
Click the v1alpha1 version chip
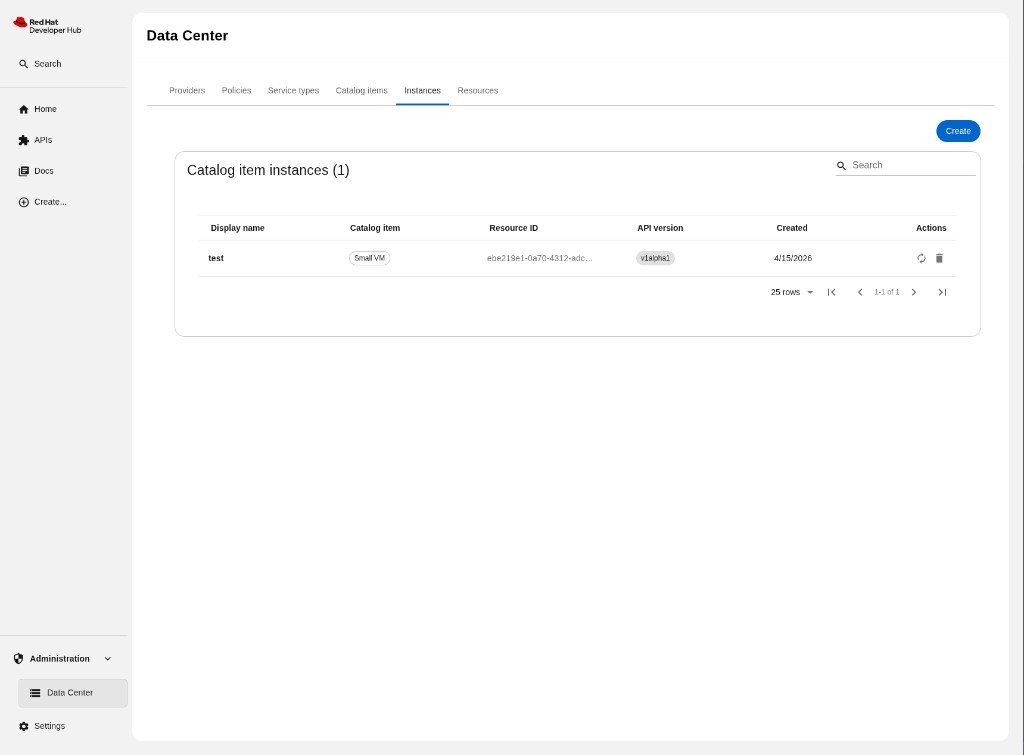655,259
